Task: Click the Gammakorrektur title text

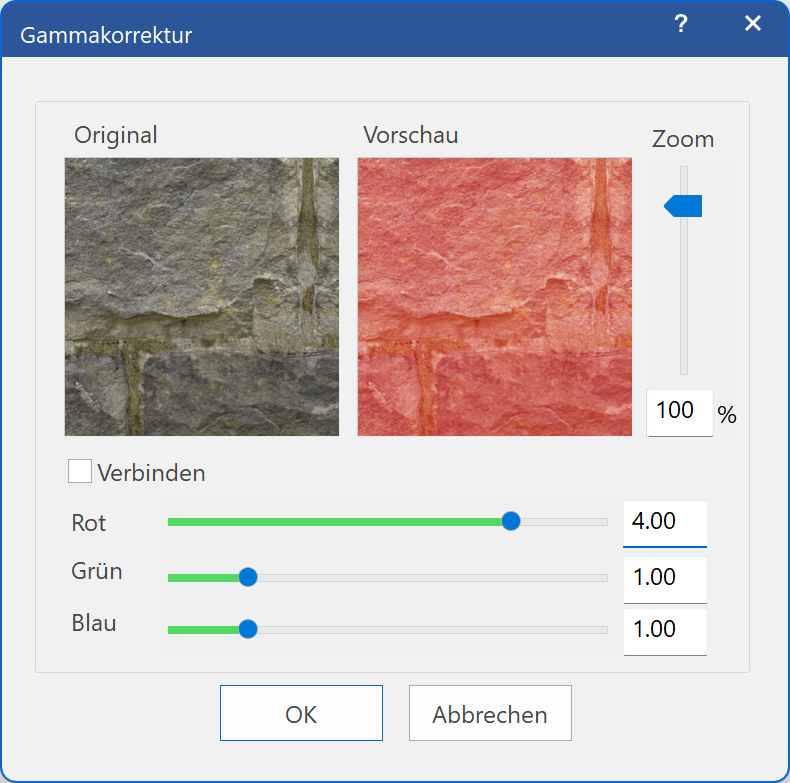Action: coord(106,35)
